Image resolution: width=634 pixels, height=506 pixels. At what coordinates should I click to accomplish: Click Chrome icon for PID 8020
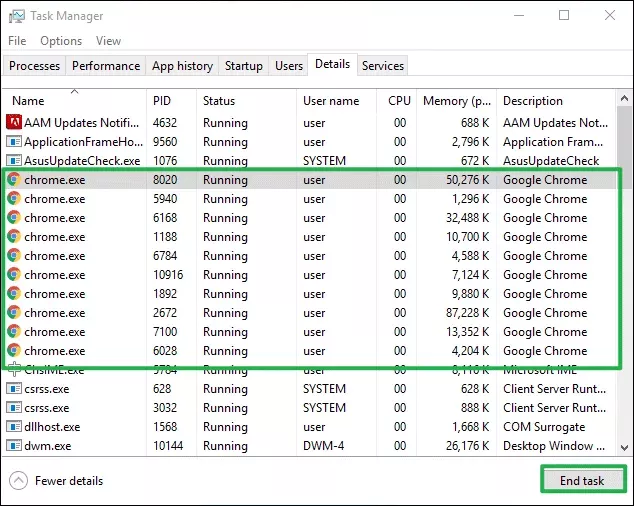coord(14,179)
